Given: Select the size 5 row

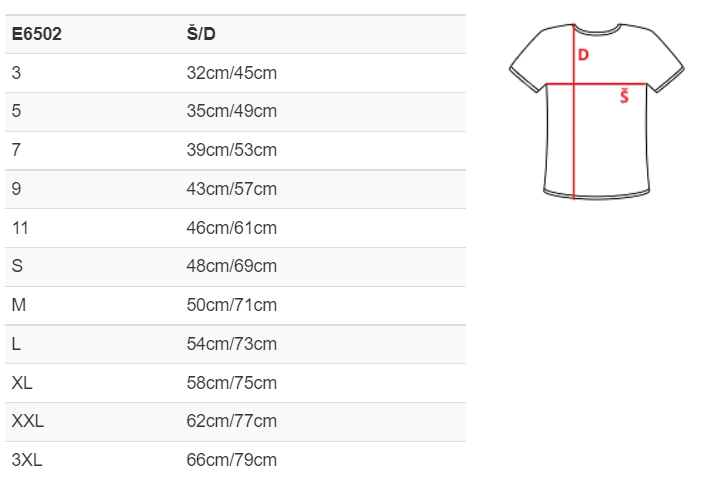Looking at the screenshot, I should [235, 112].
